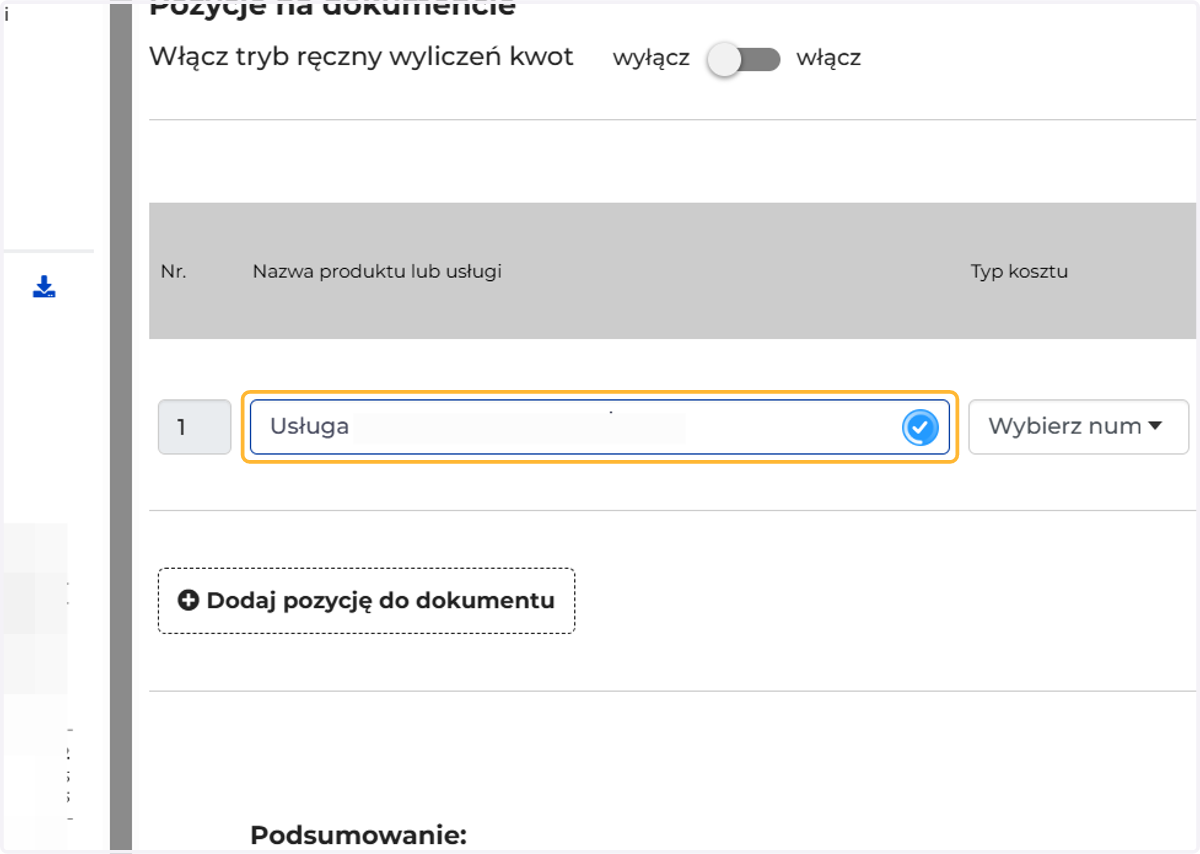Click the blue checkmark icon in the name field
The image size is (1200, 854).
click(x=920, y=428)
